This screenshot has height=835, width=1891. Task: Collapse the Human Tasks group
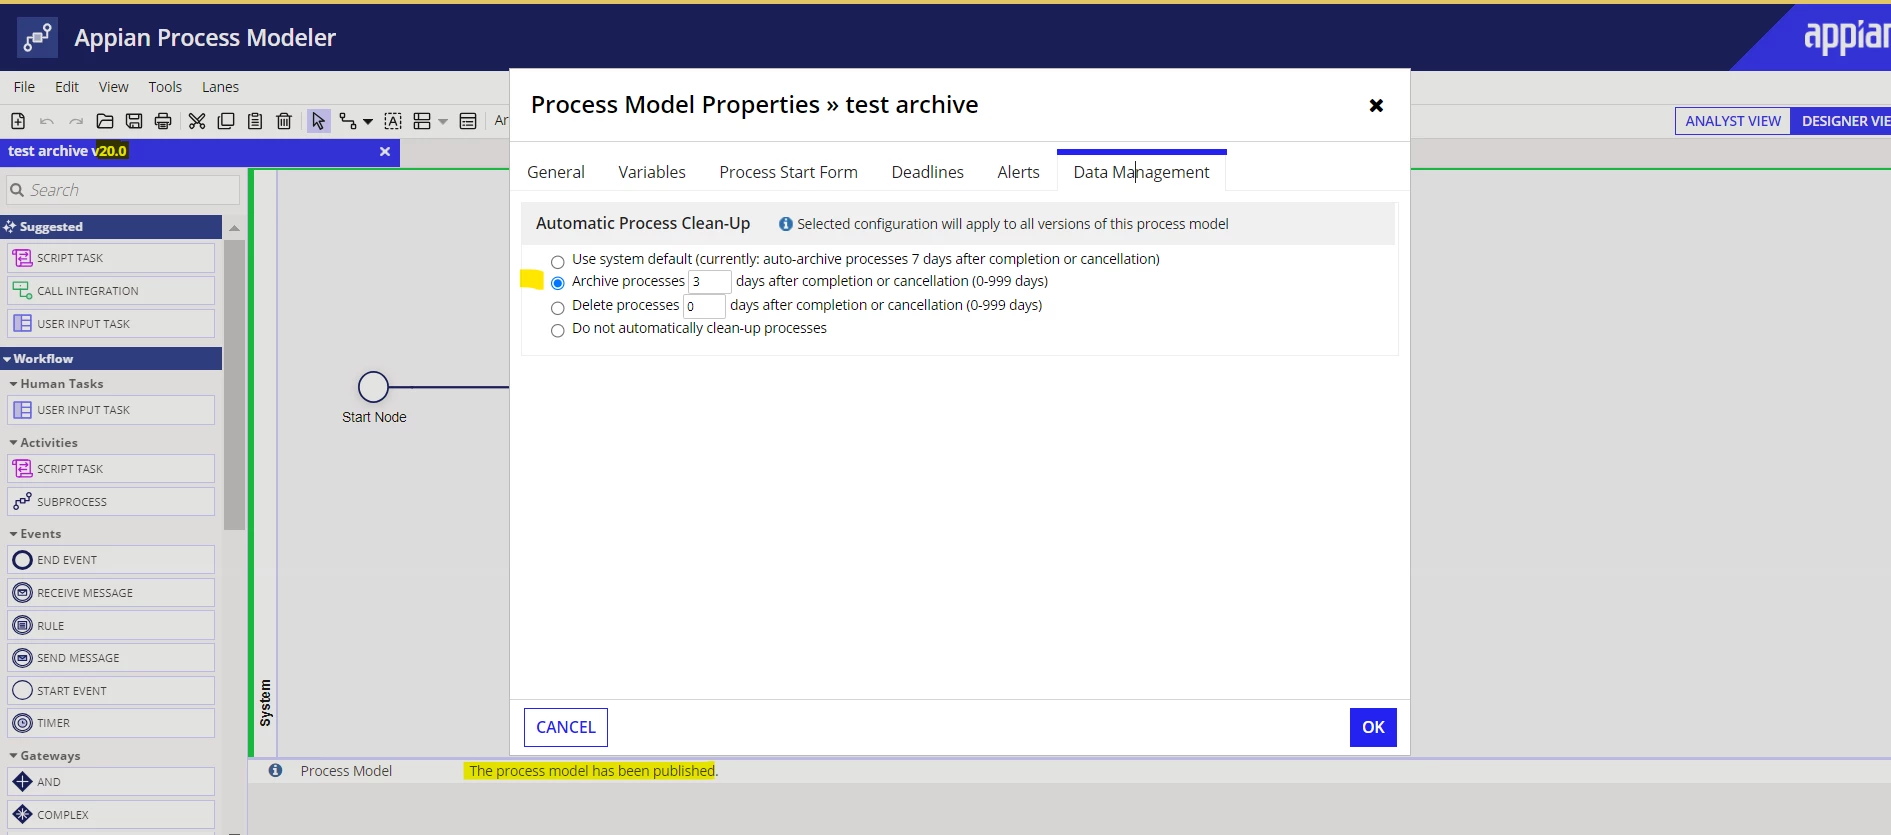click(14, 384)
